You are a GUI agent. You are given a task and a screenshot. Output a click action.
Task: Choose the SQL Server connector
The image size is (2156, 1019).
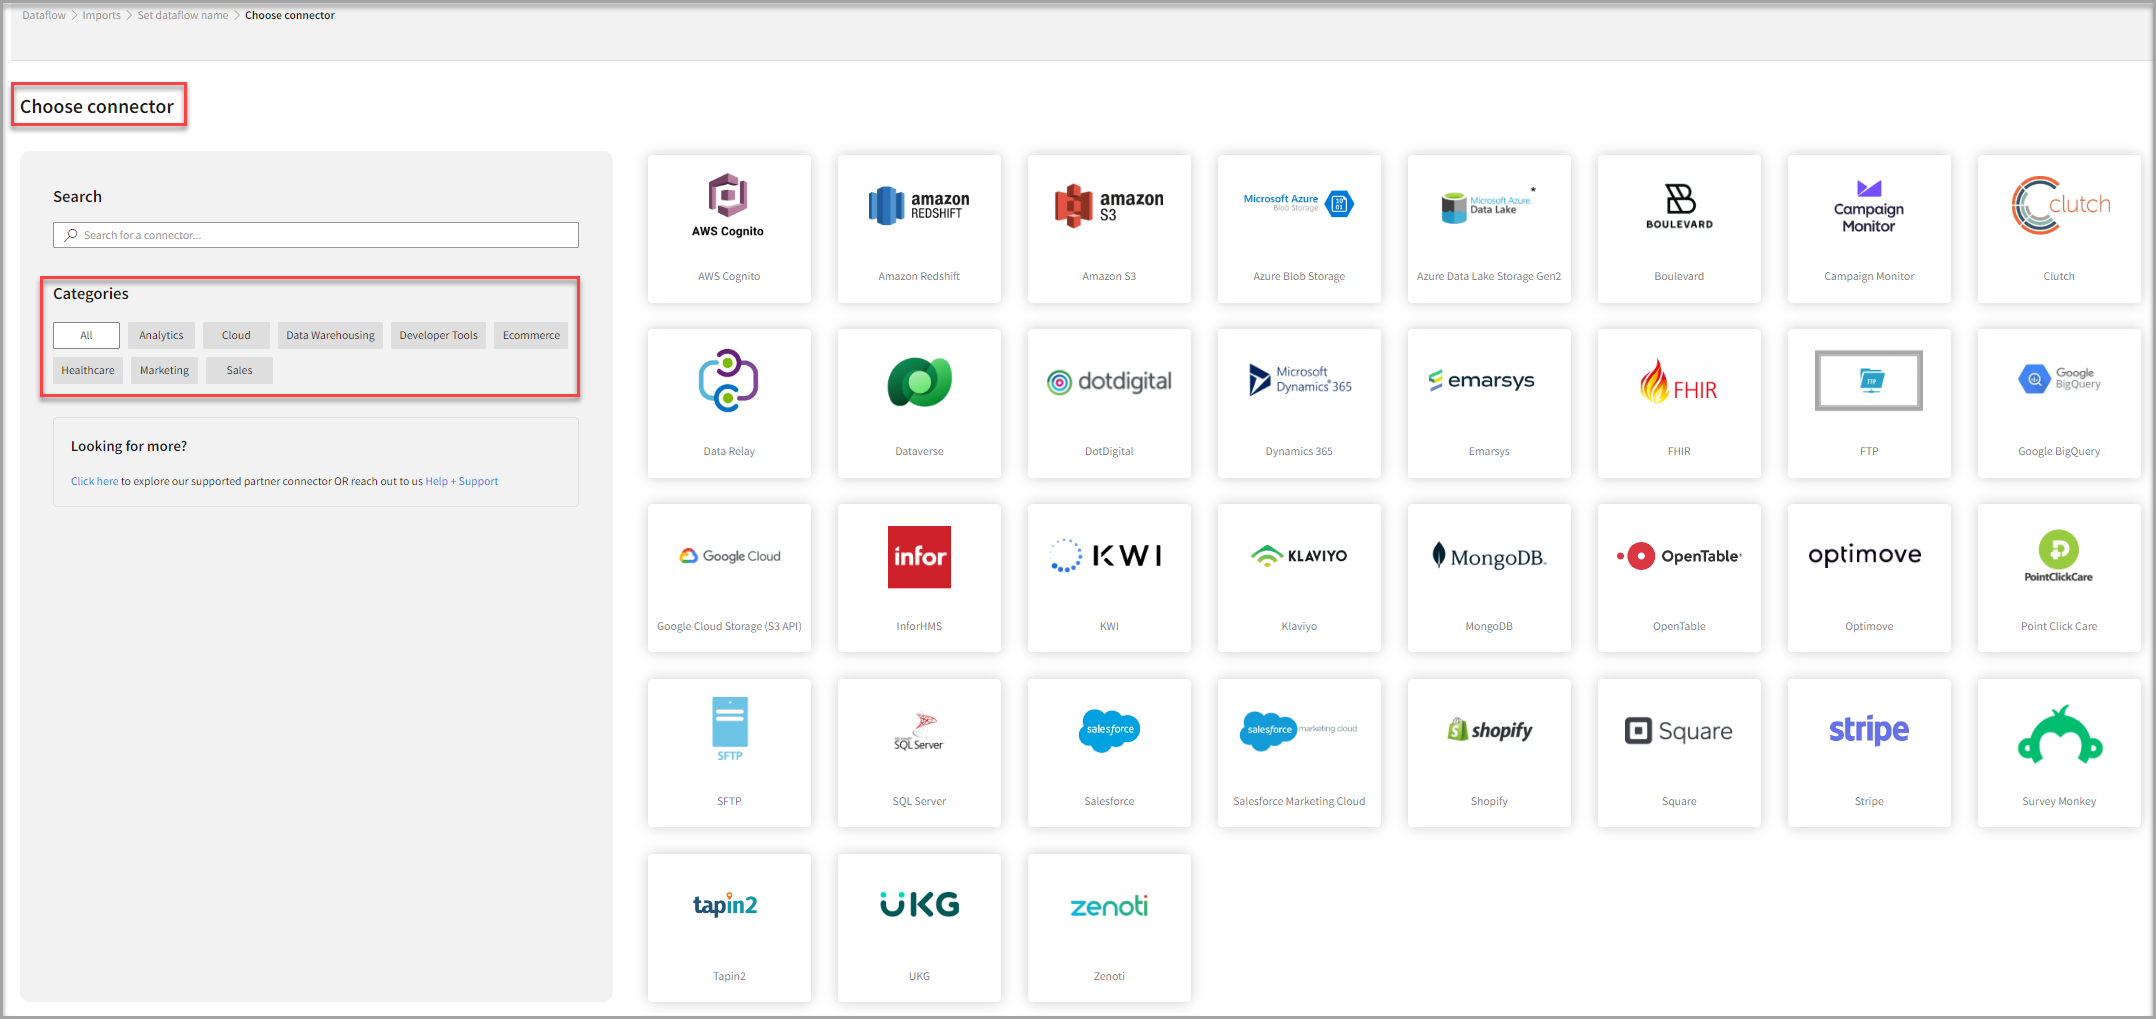919,754
